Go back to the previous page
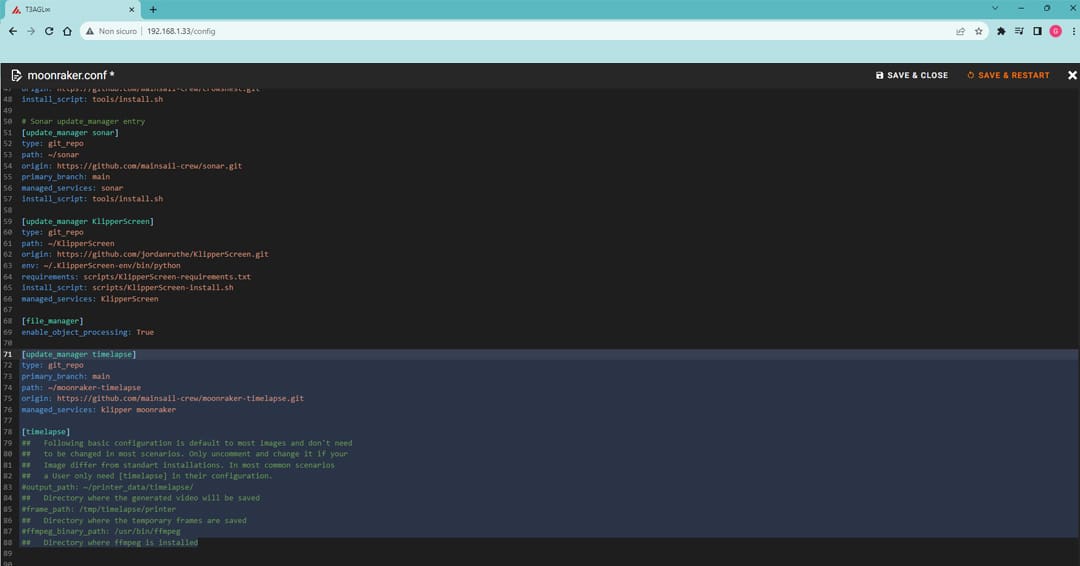The height and width of the screenshot is (566, 1080). tap(12, 31)
